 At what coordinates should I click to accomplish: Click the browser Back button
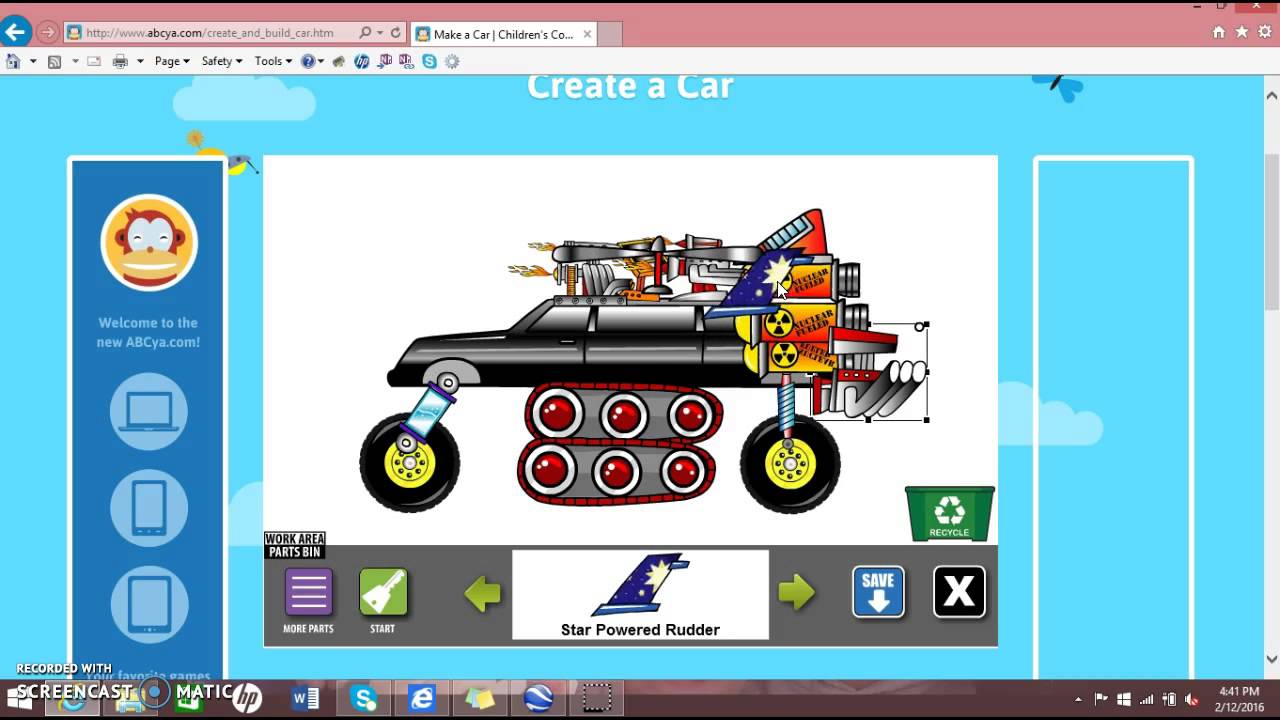point(15,32)
